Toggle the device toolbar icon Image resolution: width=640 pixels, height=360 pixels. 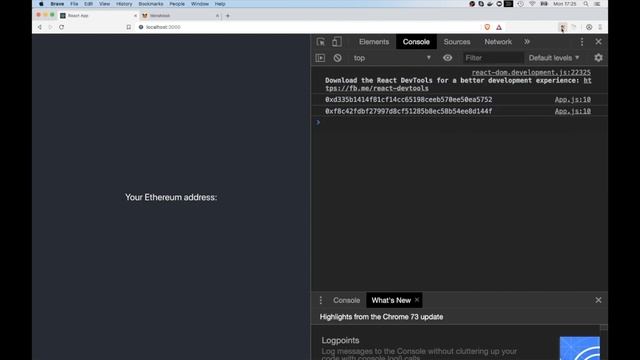tap(336, 42)
